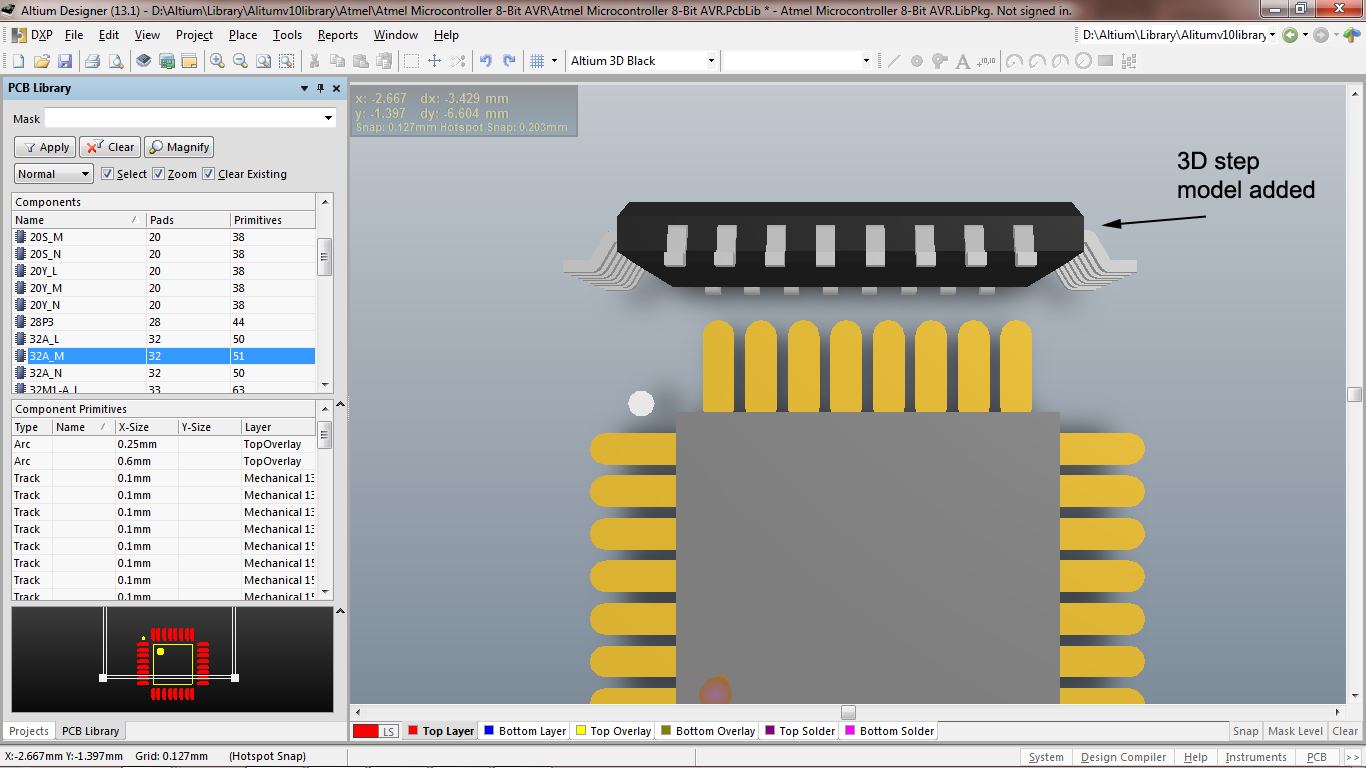Switch to the Projects panel tab
Image resolution: width=1366 pixels, height=768 pixels.
[29, 731]
